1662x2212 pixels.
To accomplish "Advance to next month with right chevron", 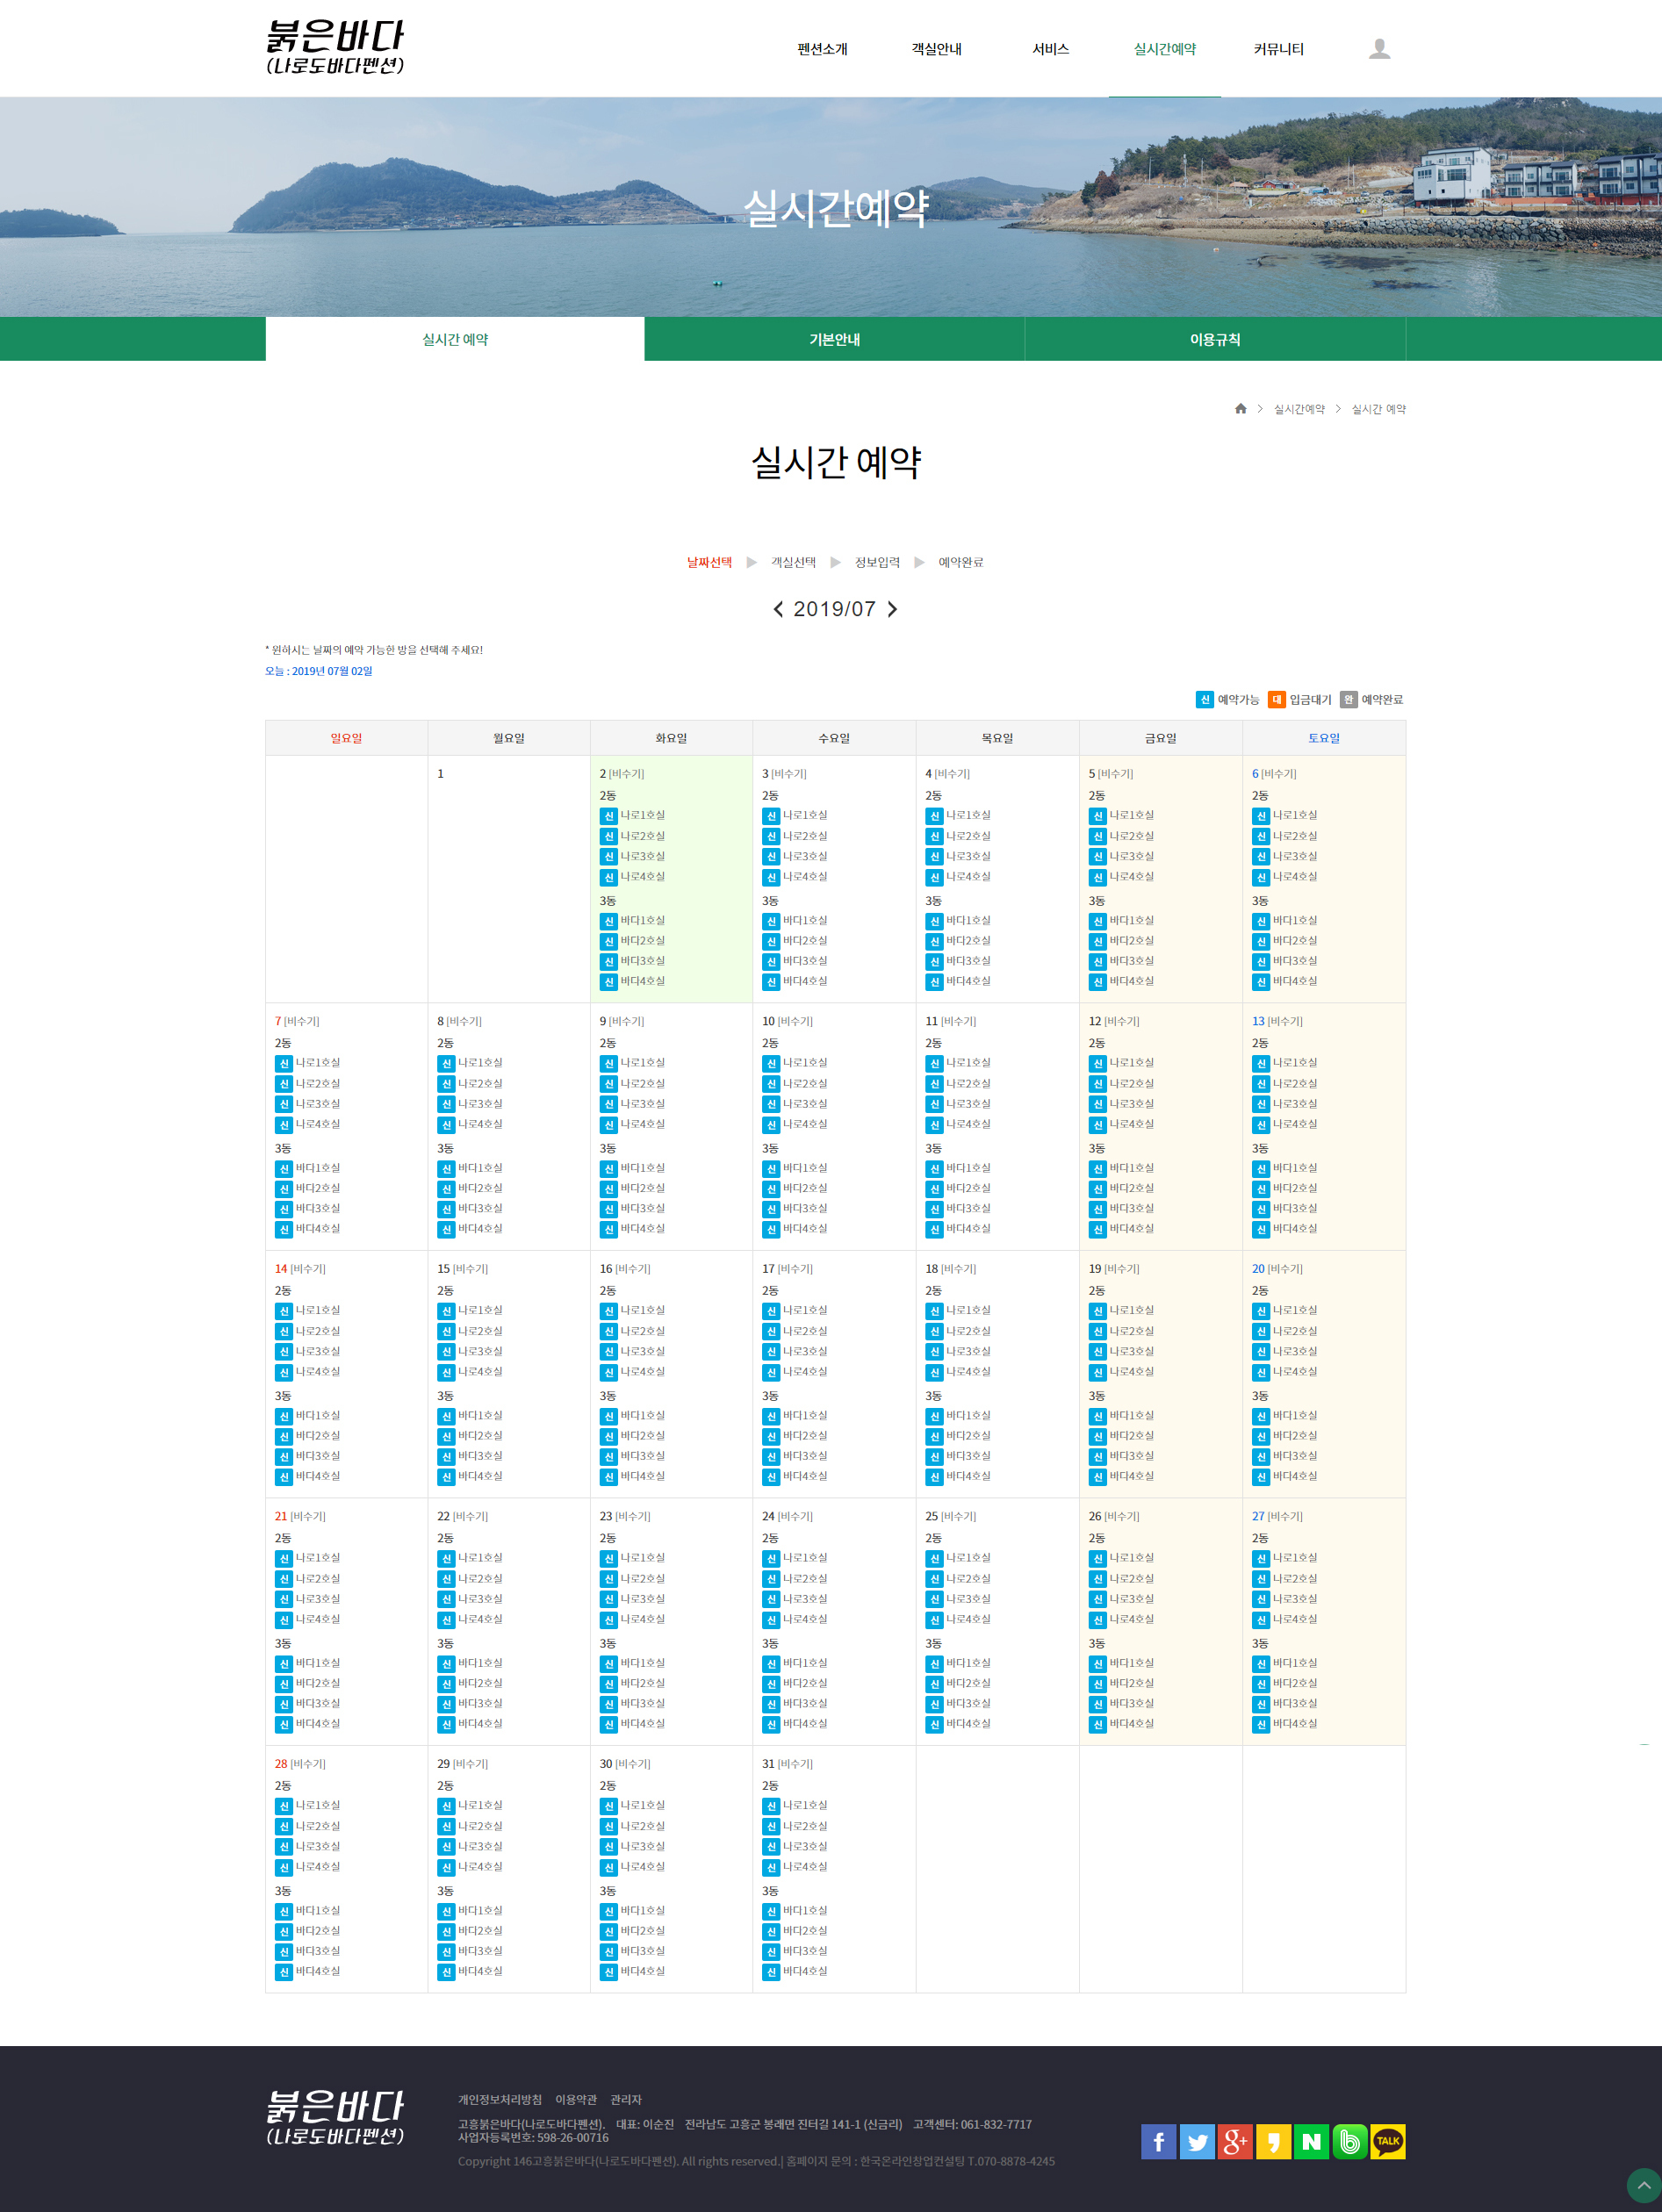I will coord(892,609).
